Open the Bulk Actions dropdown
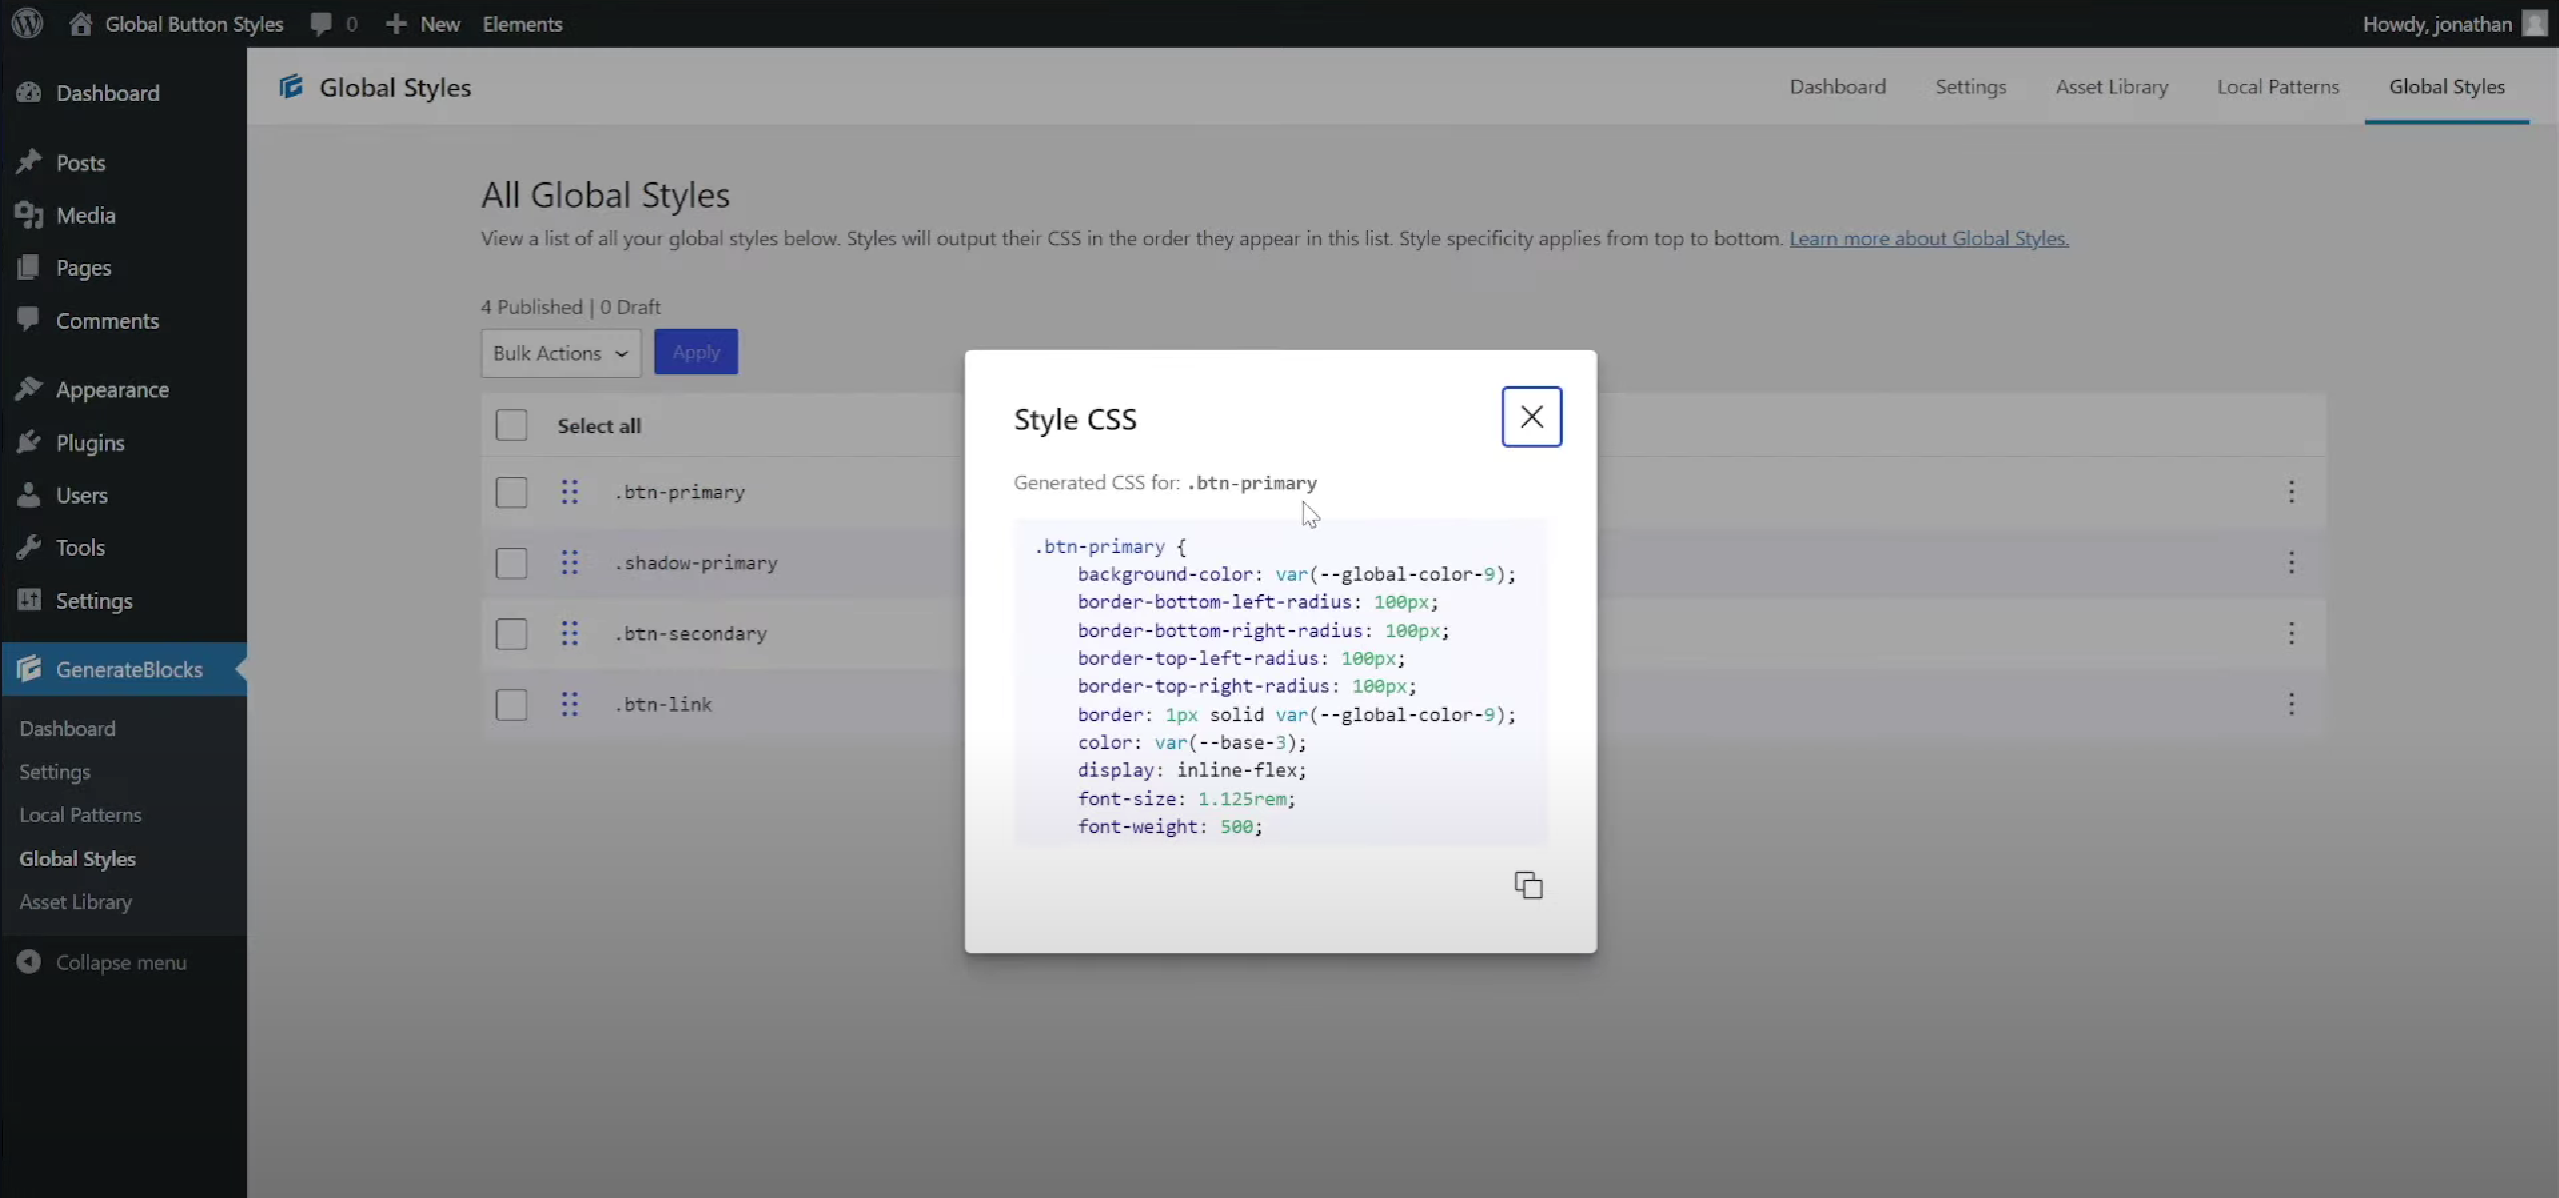The image size is (2559, 1198). pos(560,353)
